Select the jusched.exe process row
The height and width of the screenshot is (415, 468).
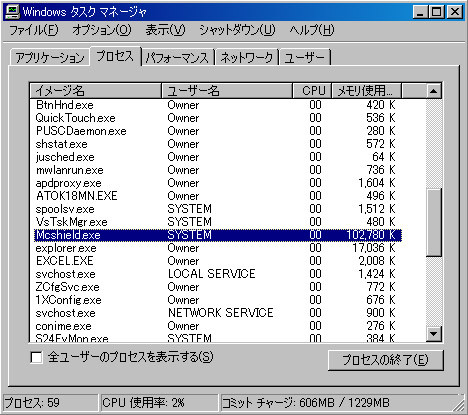click(218, 157)
